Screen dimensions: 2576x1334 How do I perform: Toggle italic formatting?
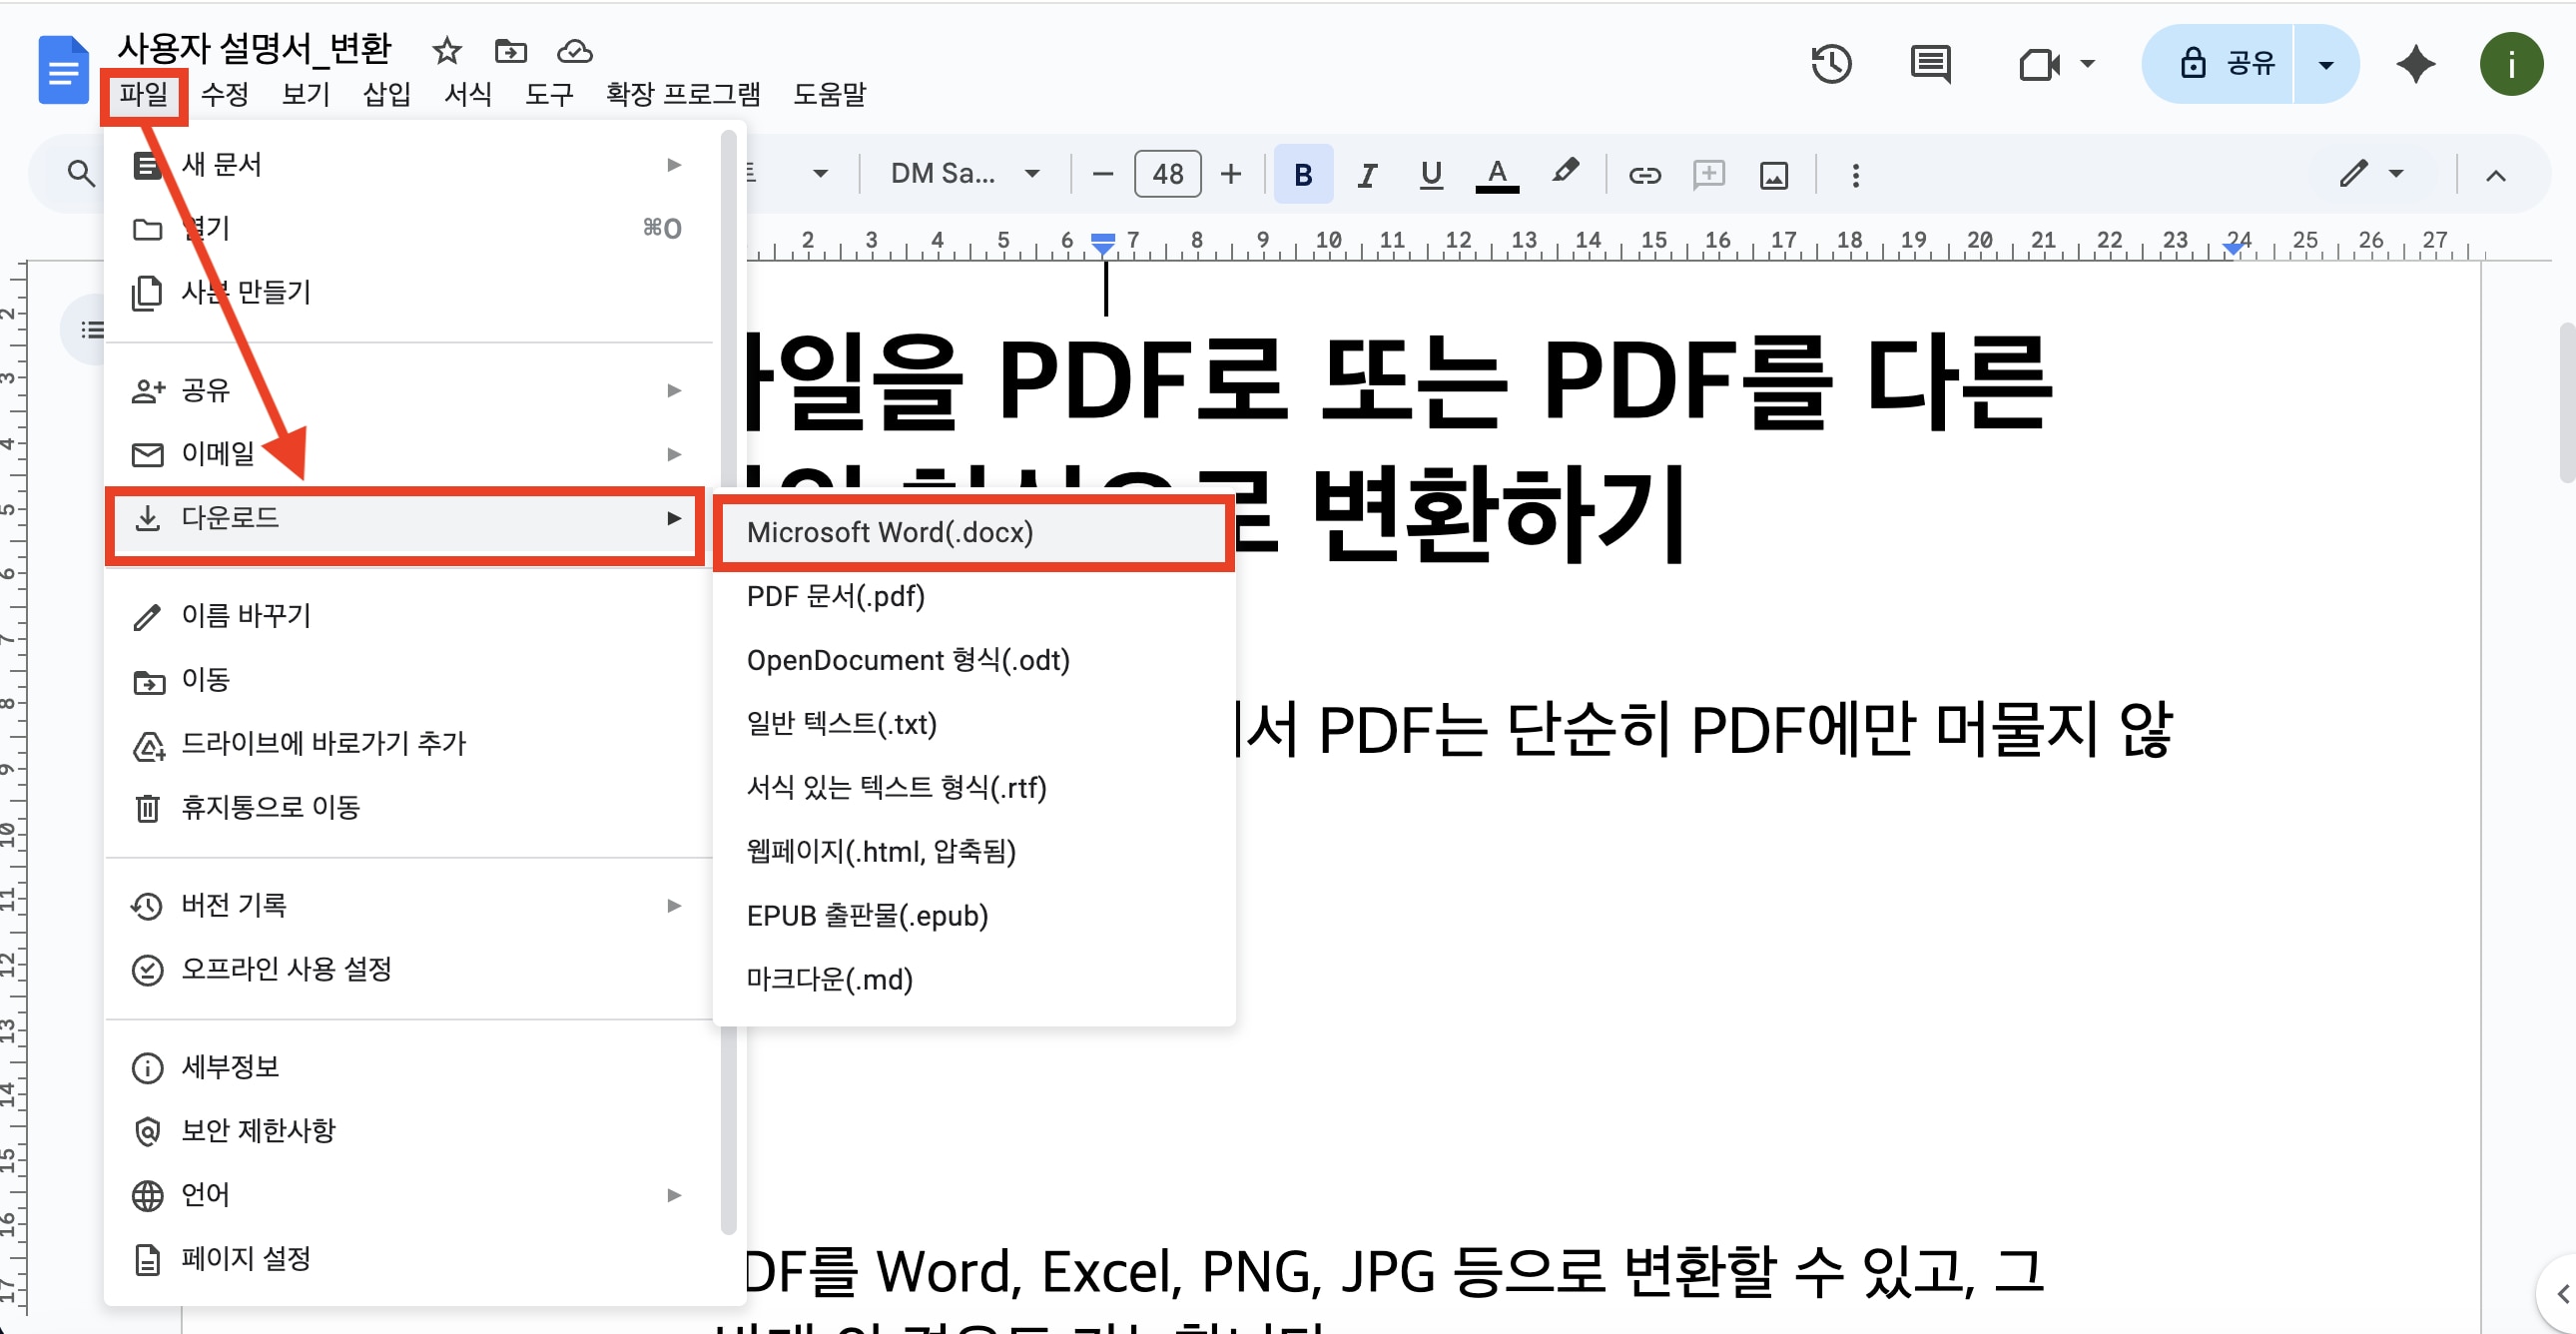point(1366,174)
